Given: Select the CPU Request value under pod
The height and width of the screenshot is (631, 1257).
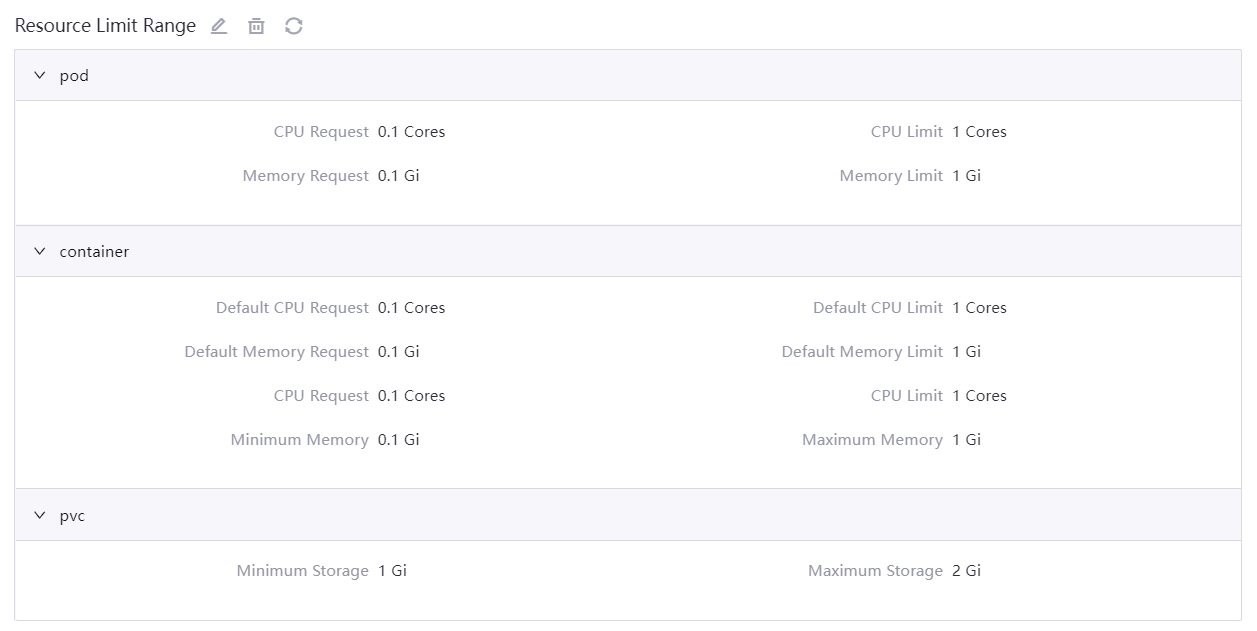Looking at the screenshot, I should pos(412,131).
